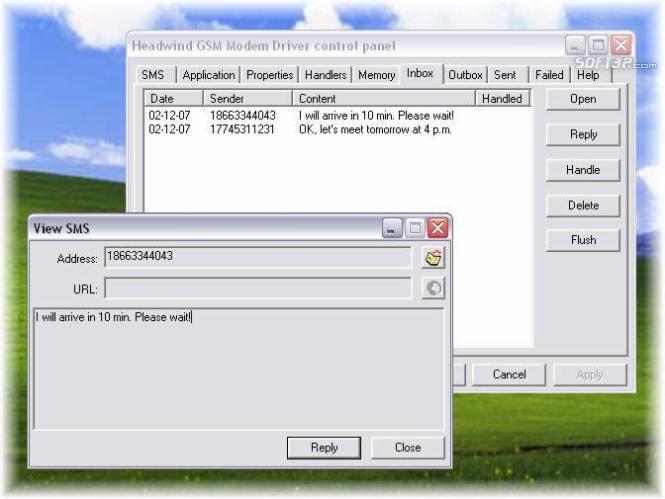The image size is (665, 499).
Task: Focus the Address input field
Action: click(258, 257)
